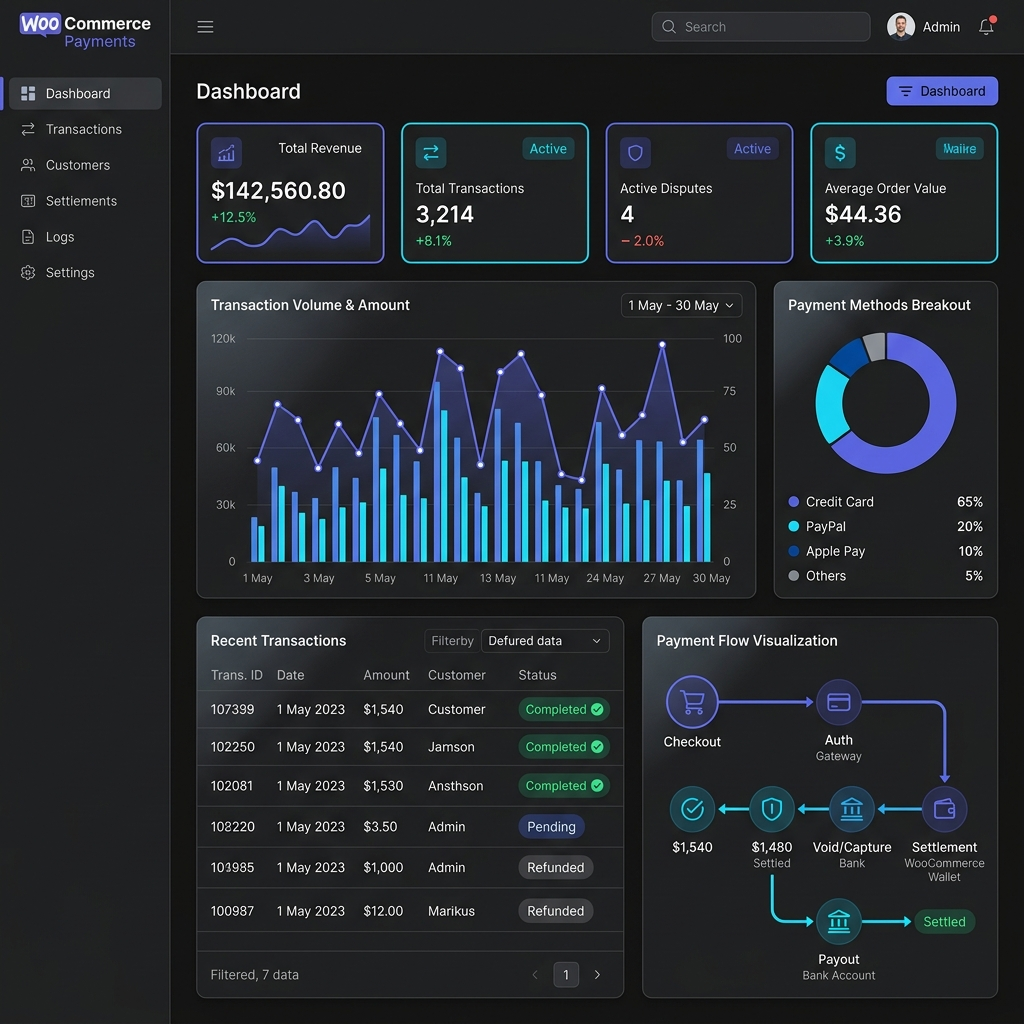
Task: Click transaction ID 102250
Action: [x=232, y=746]
